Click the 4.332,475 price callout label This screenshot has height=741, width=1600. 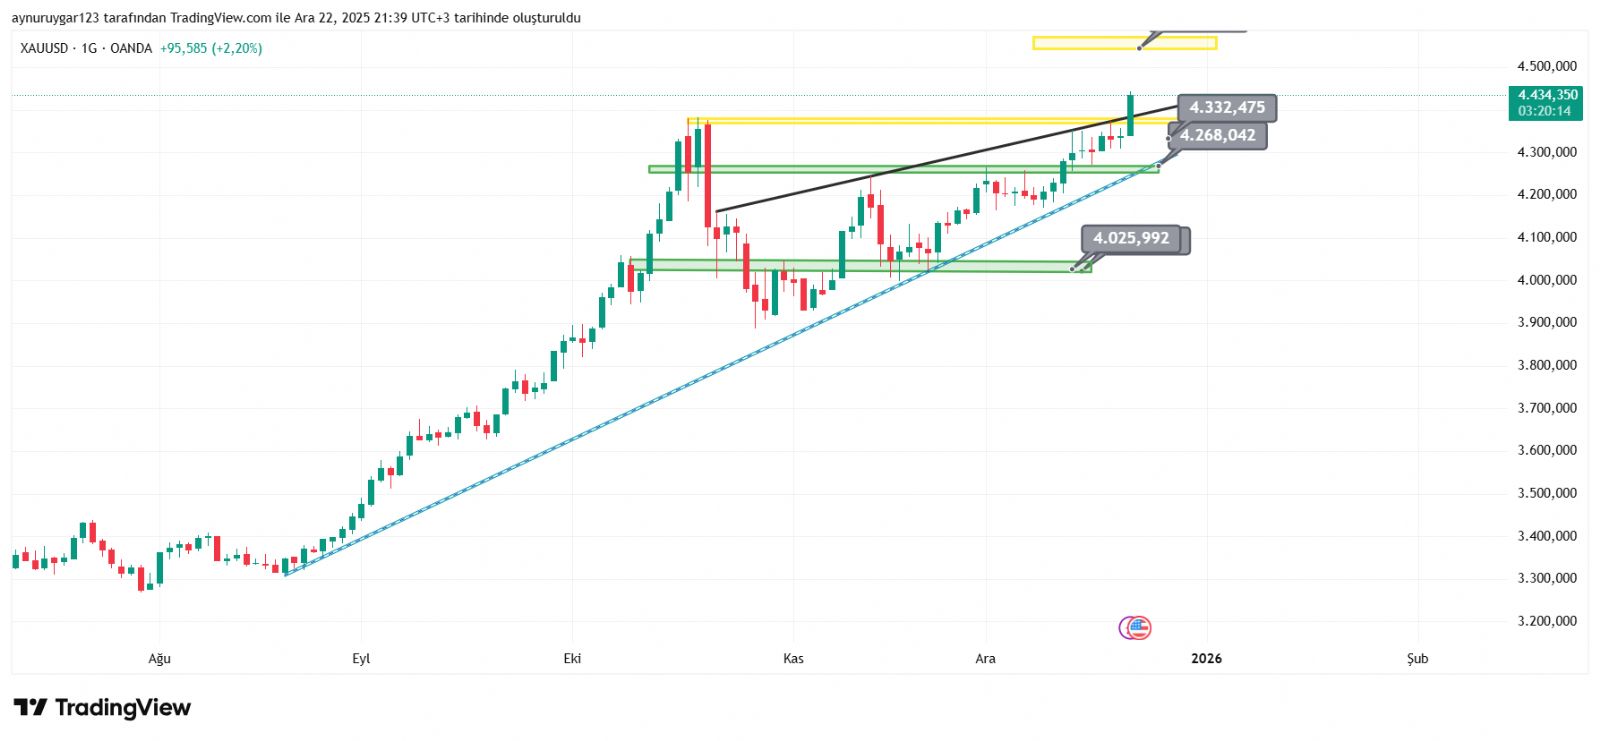coord(1226,108)
